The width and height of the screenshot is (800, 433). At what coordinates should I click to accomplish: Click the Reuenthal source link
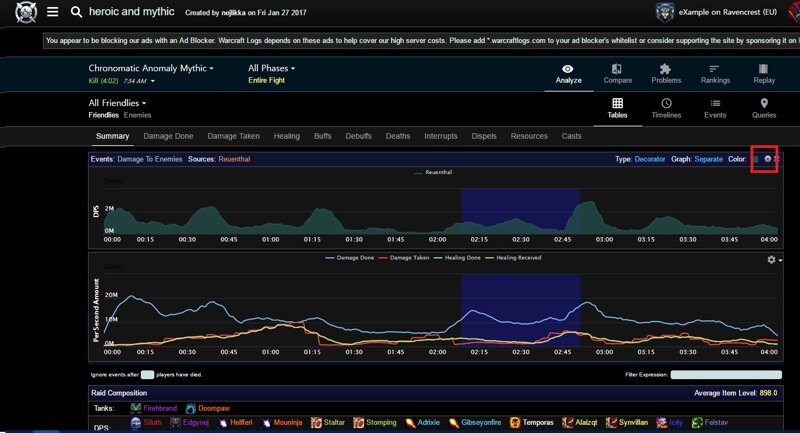(234, 159)
